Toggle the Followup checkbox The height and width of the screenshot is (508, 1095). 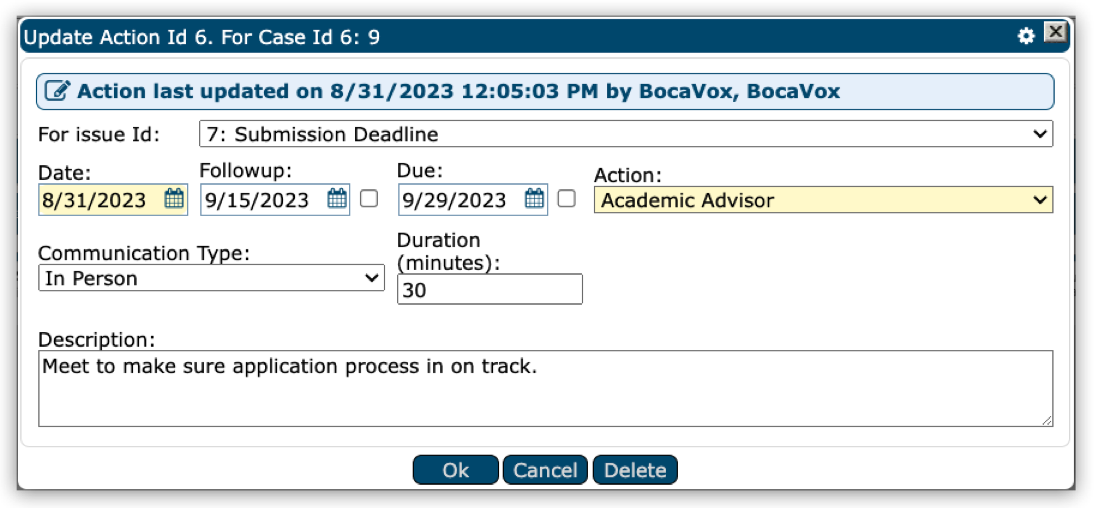(369, 199)
